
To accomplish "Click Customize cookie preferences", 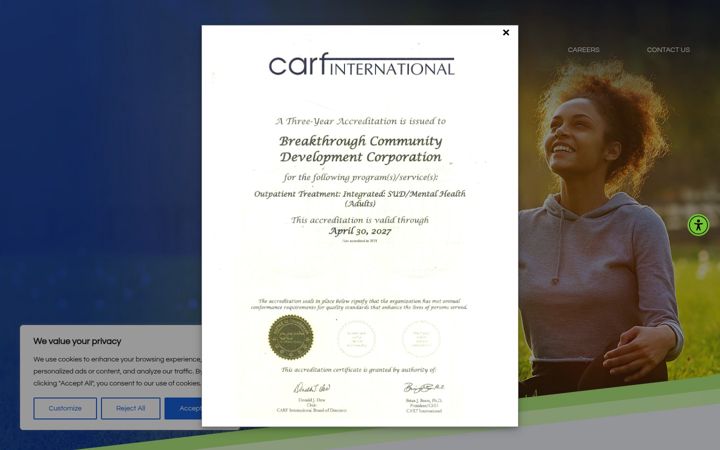I will 65,408.
